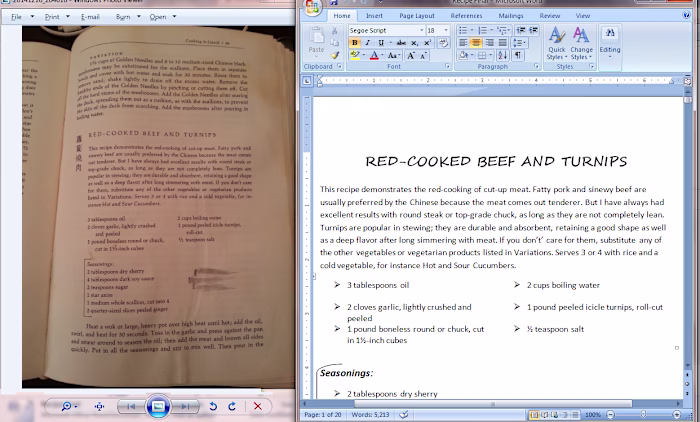Click the zoom out minus button
This screenshot has height=422, width=700.
tap(610, 415)
